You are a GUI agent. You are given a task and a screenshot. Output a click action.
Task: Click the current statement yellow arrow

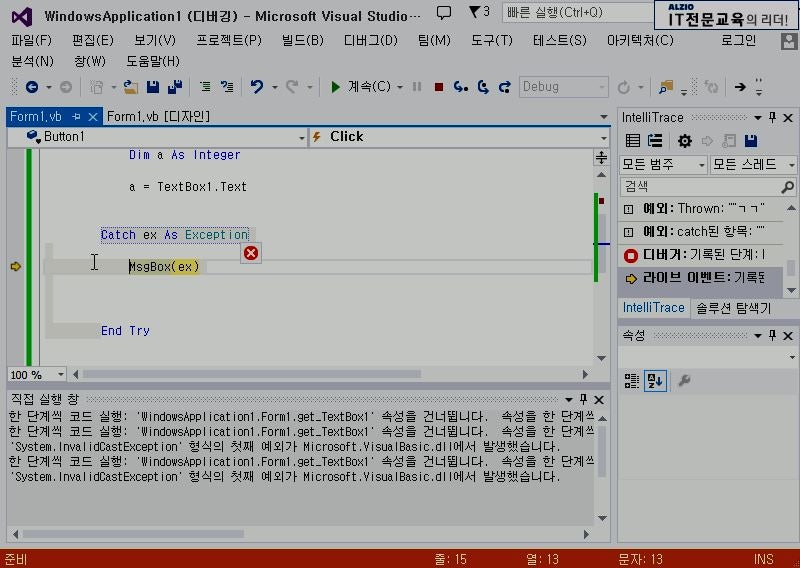pyautogui.click(x=16, y=266)
